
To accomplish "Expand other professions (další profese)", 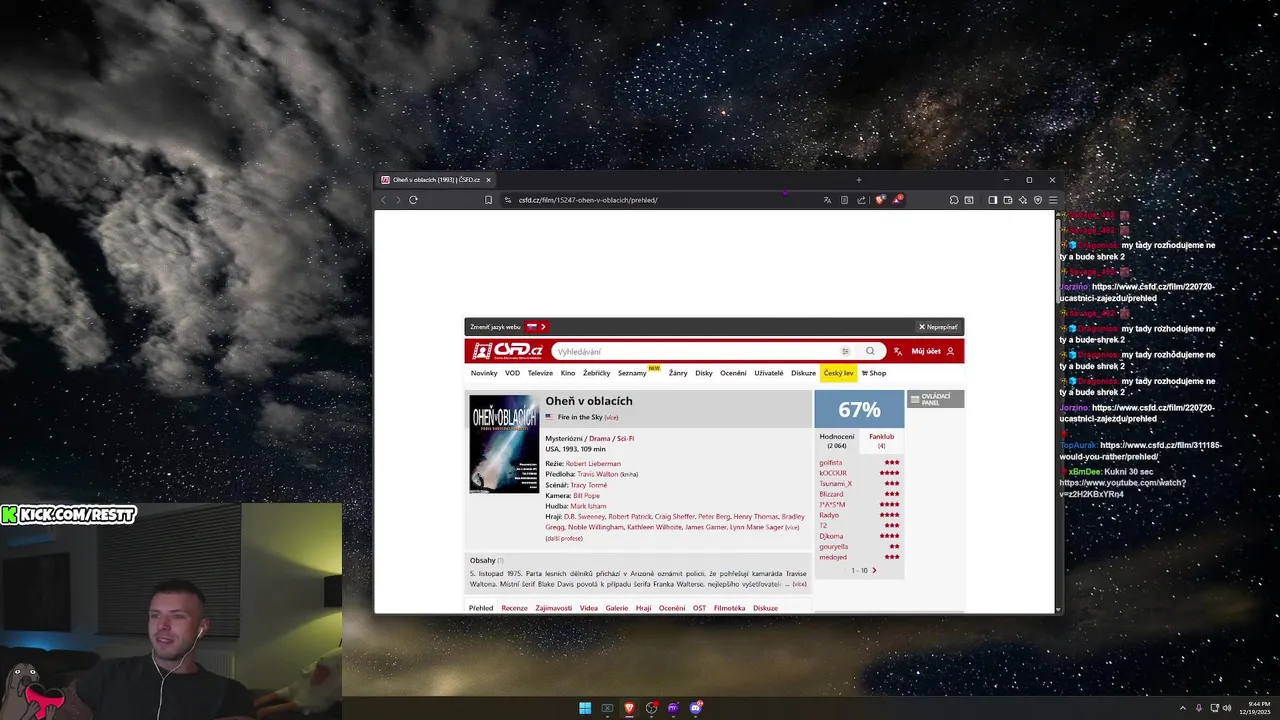I will 564,538.
